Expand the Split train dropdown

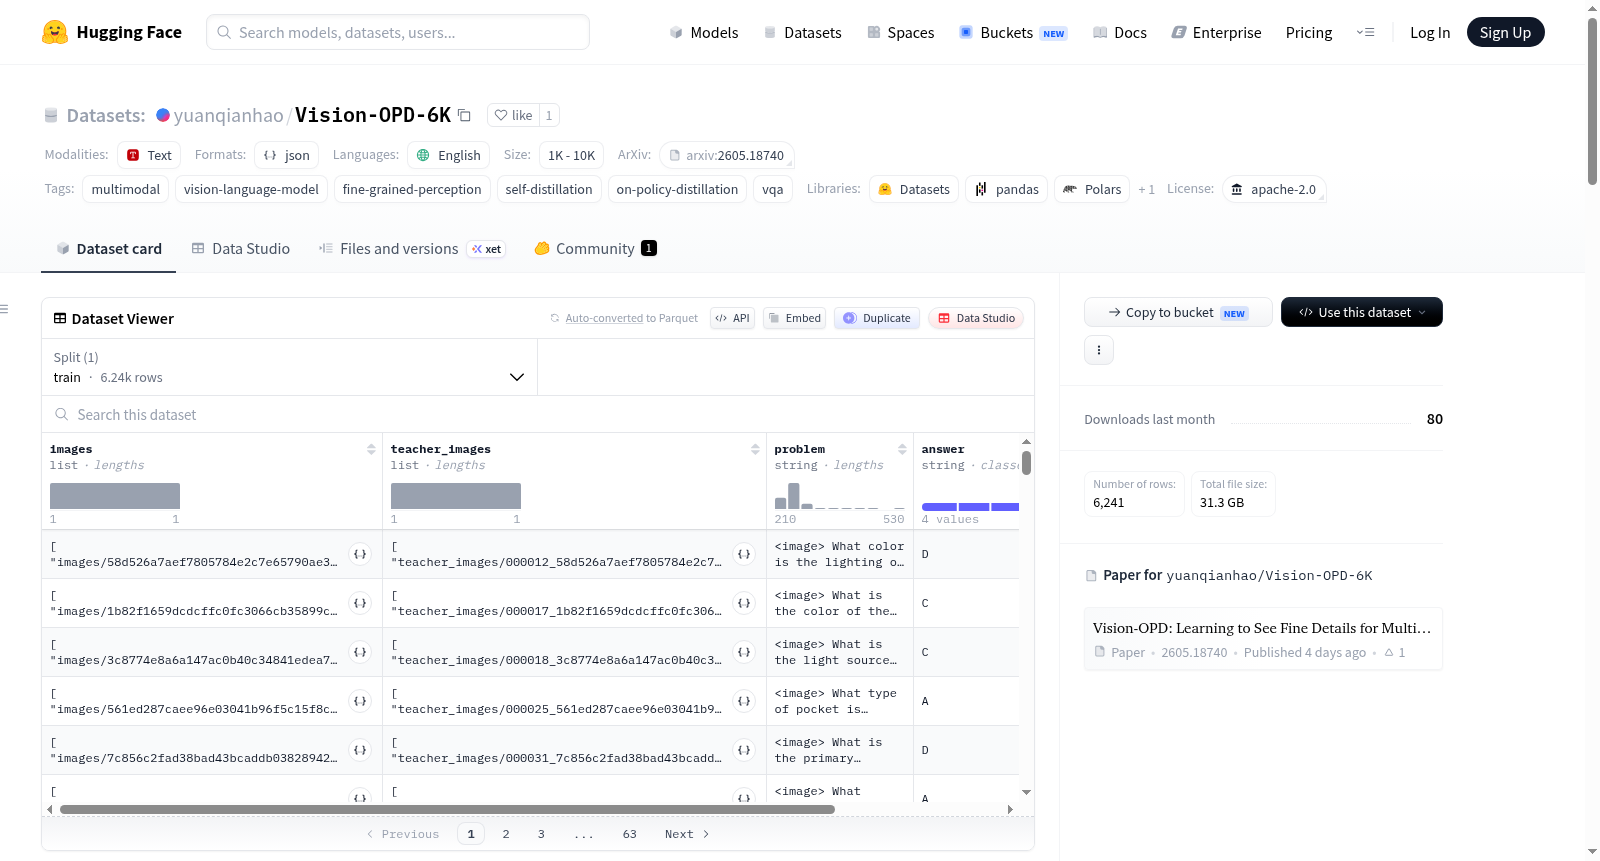click(289, 367)
